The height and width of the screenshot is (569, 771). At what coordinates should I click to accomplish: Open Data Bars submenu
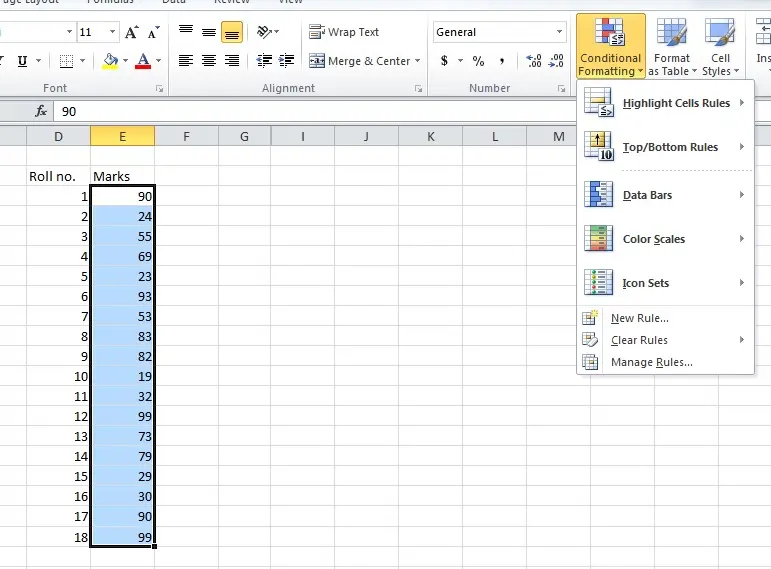point(665,195)
